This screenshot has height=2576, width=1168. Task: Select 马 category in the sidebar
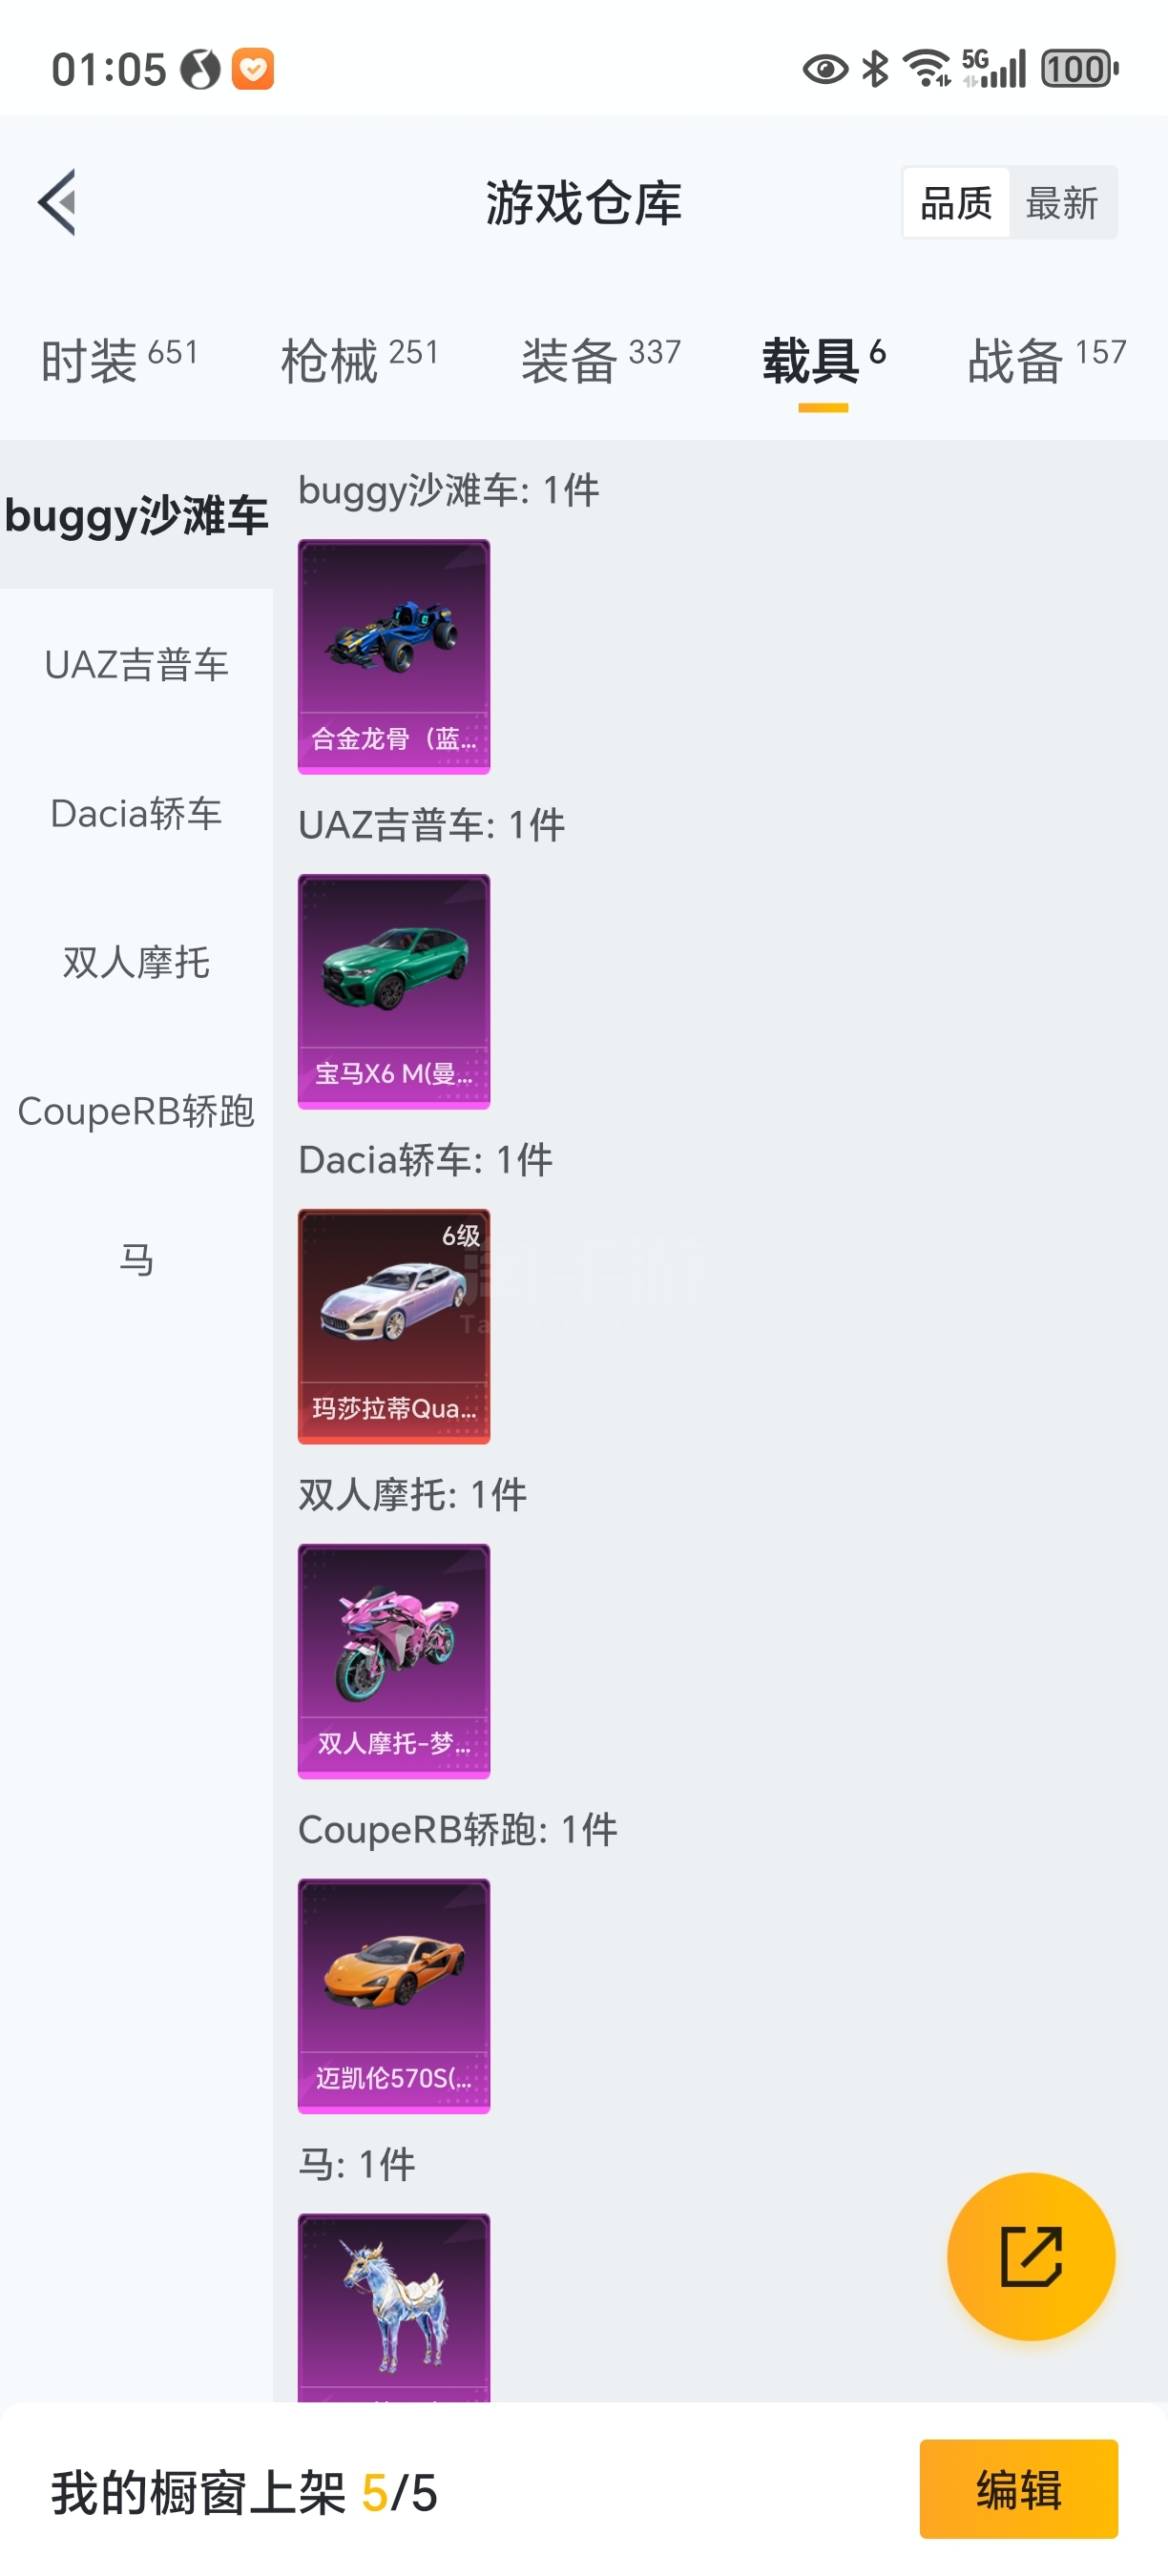coord(136,1260)
